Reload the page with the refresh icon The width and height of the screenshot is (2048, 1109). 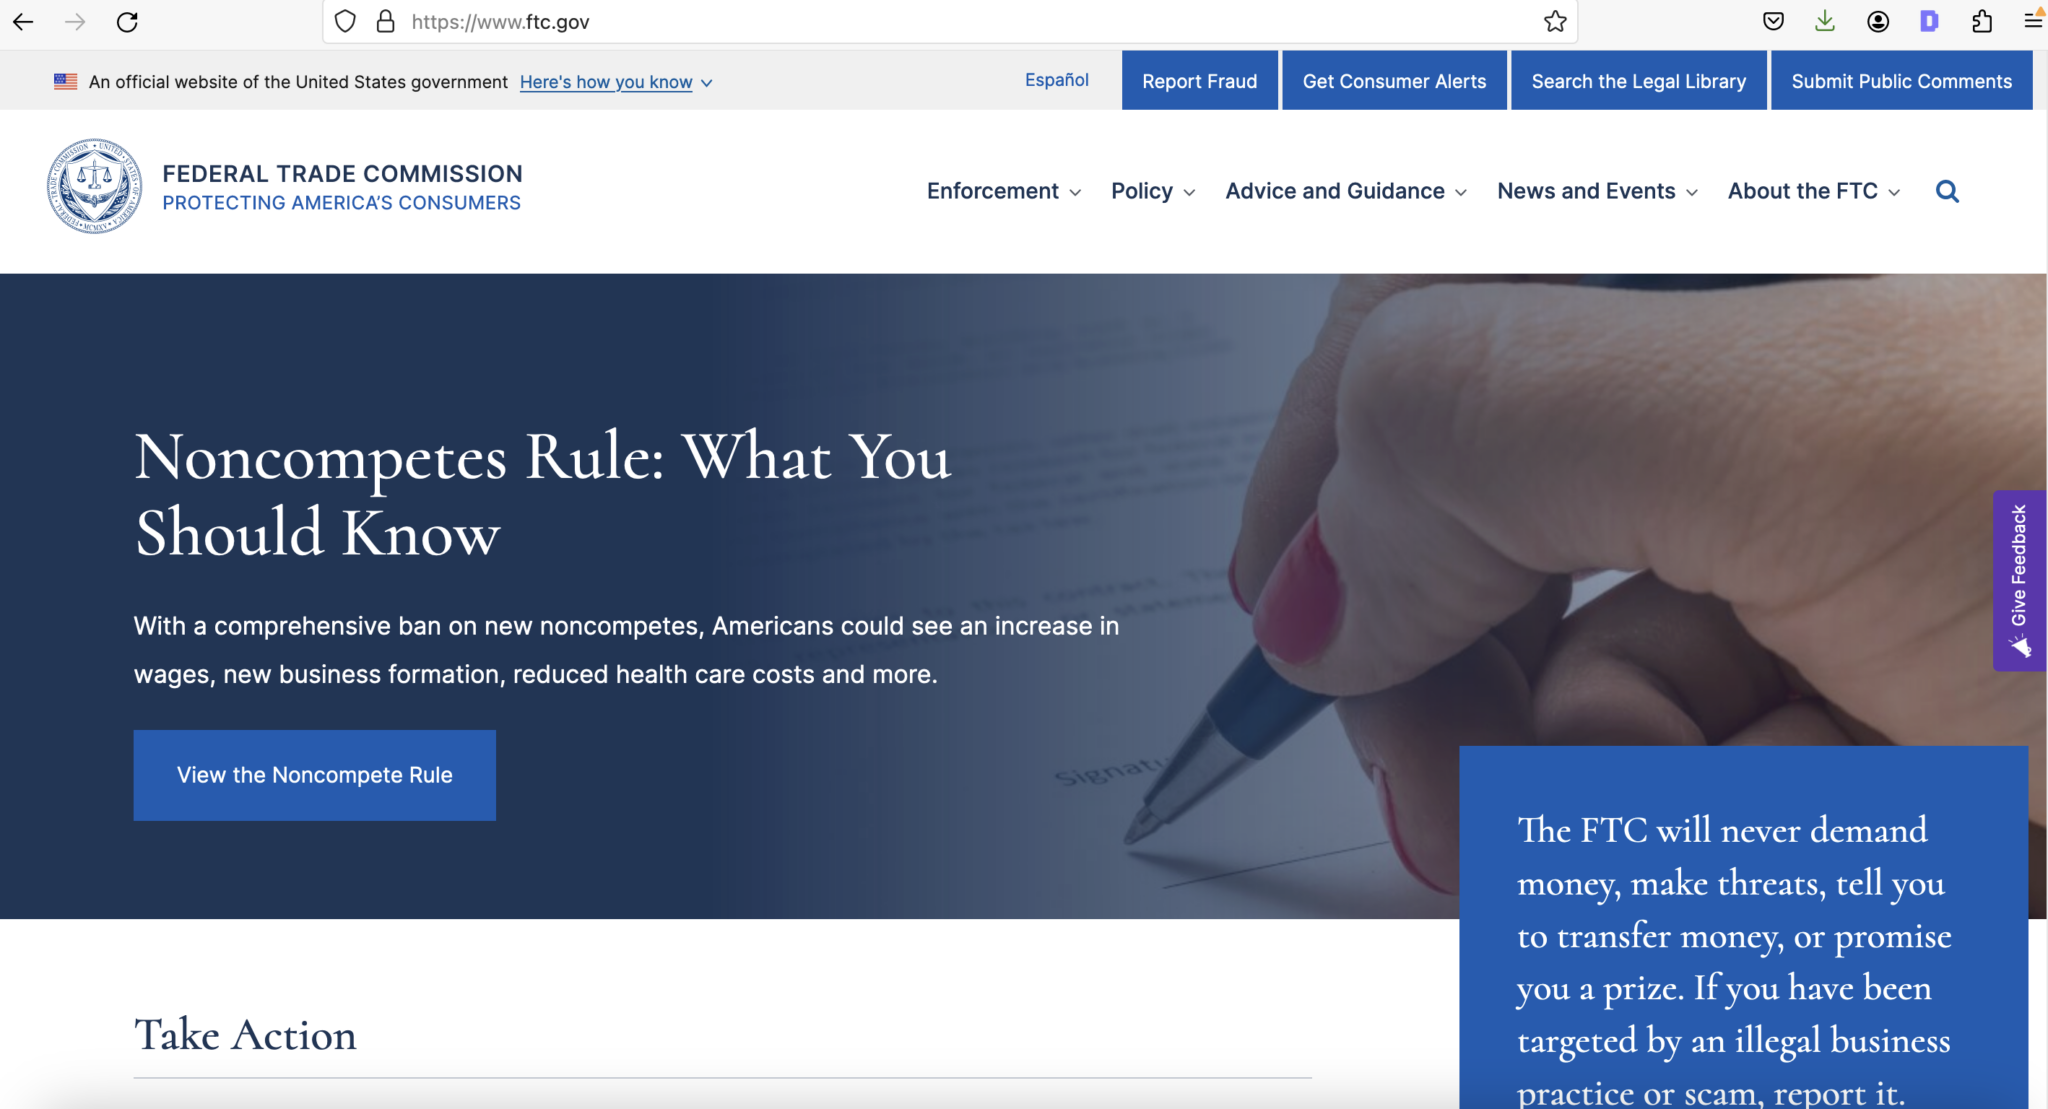coord(127,22)
